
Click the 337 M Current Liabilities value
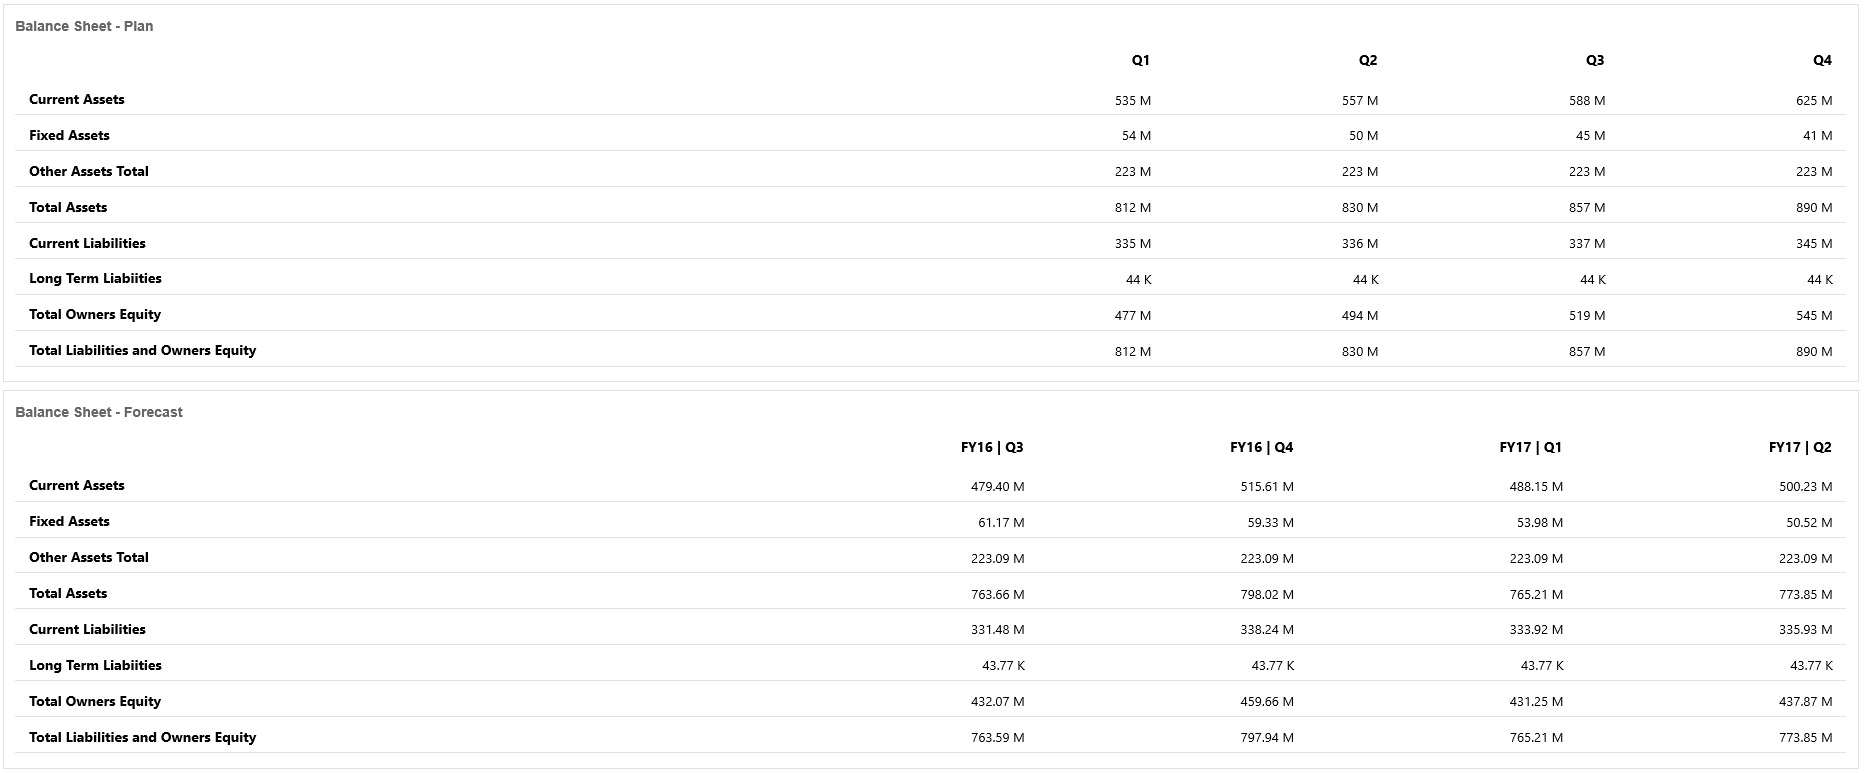click(1587, 244)
